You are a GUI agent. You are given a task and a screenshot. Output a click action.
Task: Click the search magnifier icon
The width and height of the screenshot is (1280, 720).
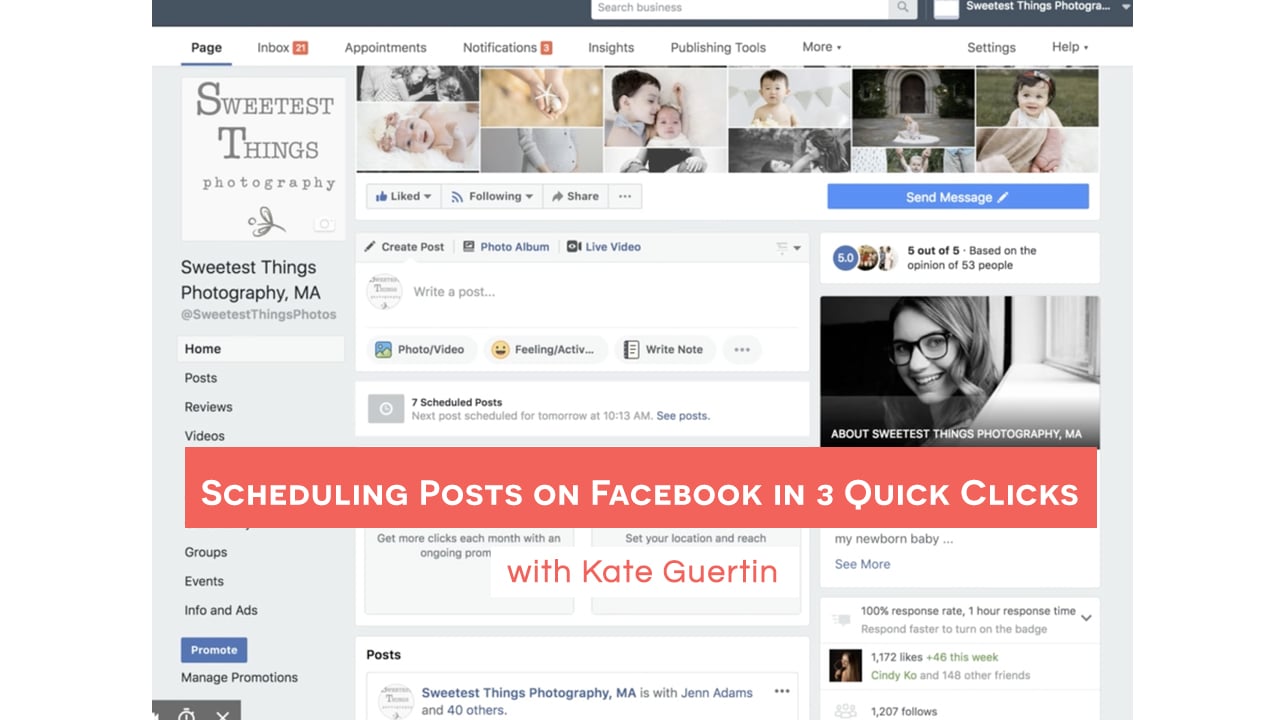pos(903,8)
